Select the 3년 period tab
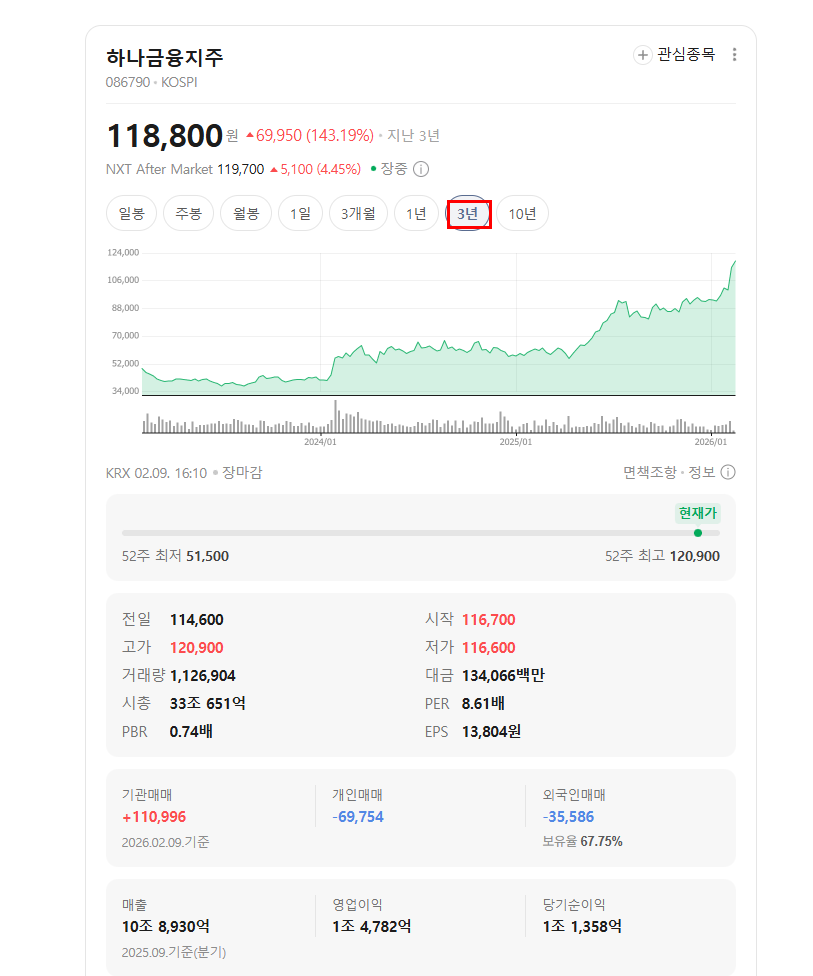This screenshot has height=976, width=813. (x=468, y=214)
